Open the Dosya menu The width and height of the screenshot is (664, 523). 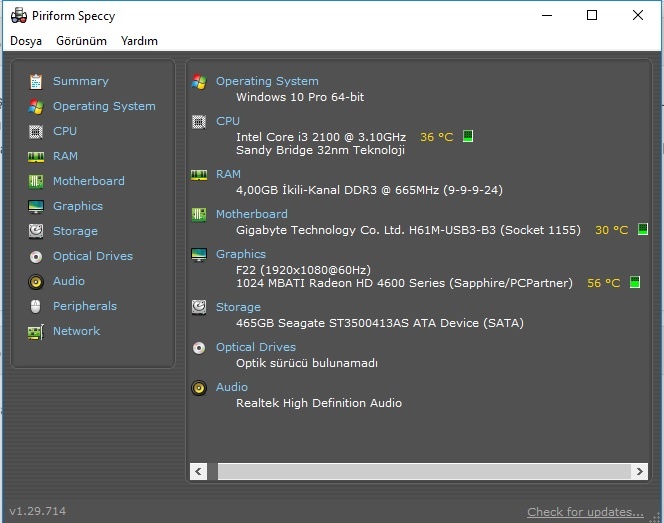pyautogui.click(x=26, y=41)
